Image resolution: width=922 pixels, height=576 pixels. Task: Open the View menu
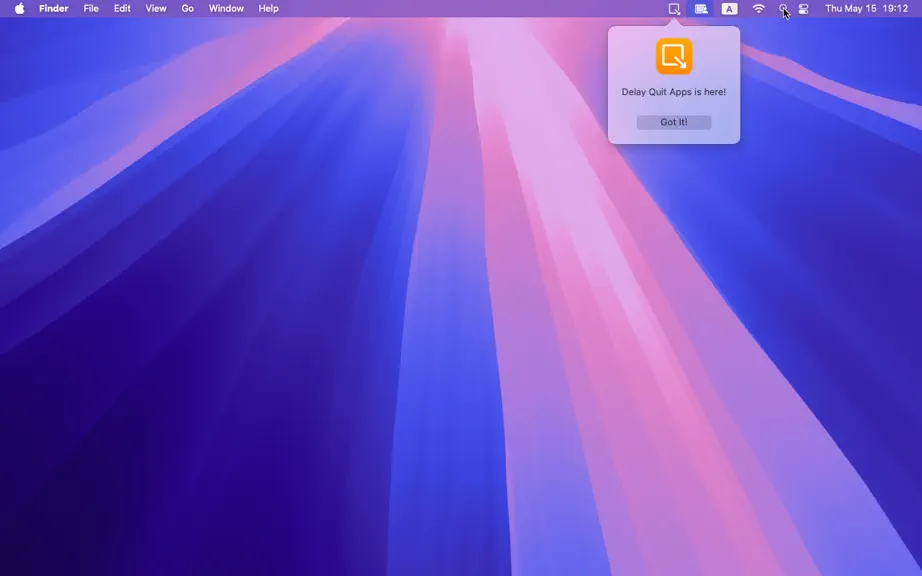point(156,8)
